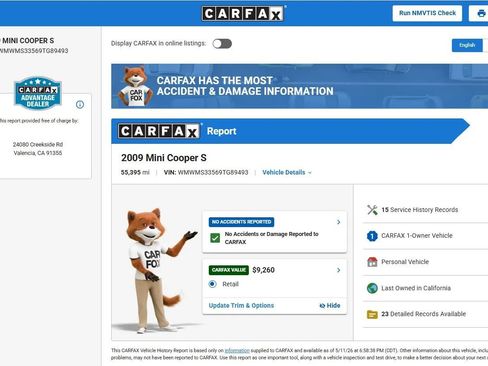Toggle Display CARFAX in online listings switch
The width and height of the screenshot is (488, 366).
[x=222, y=44]
